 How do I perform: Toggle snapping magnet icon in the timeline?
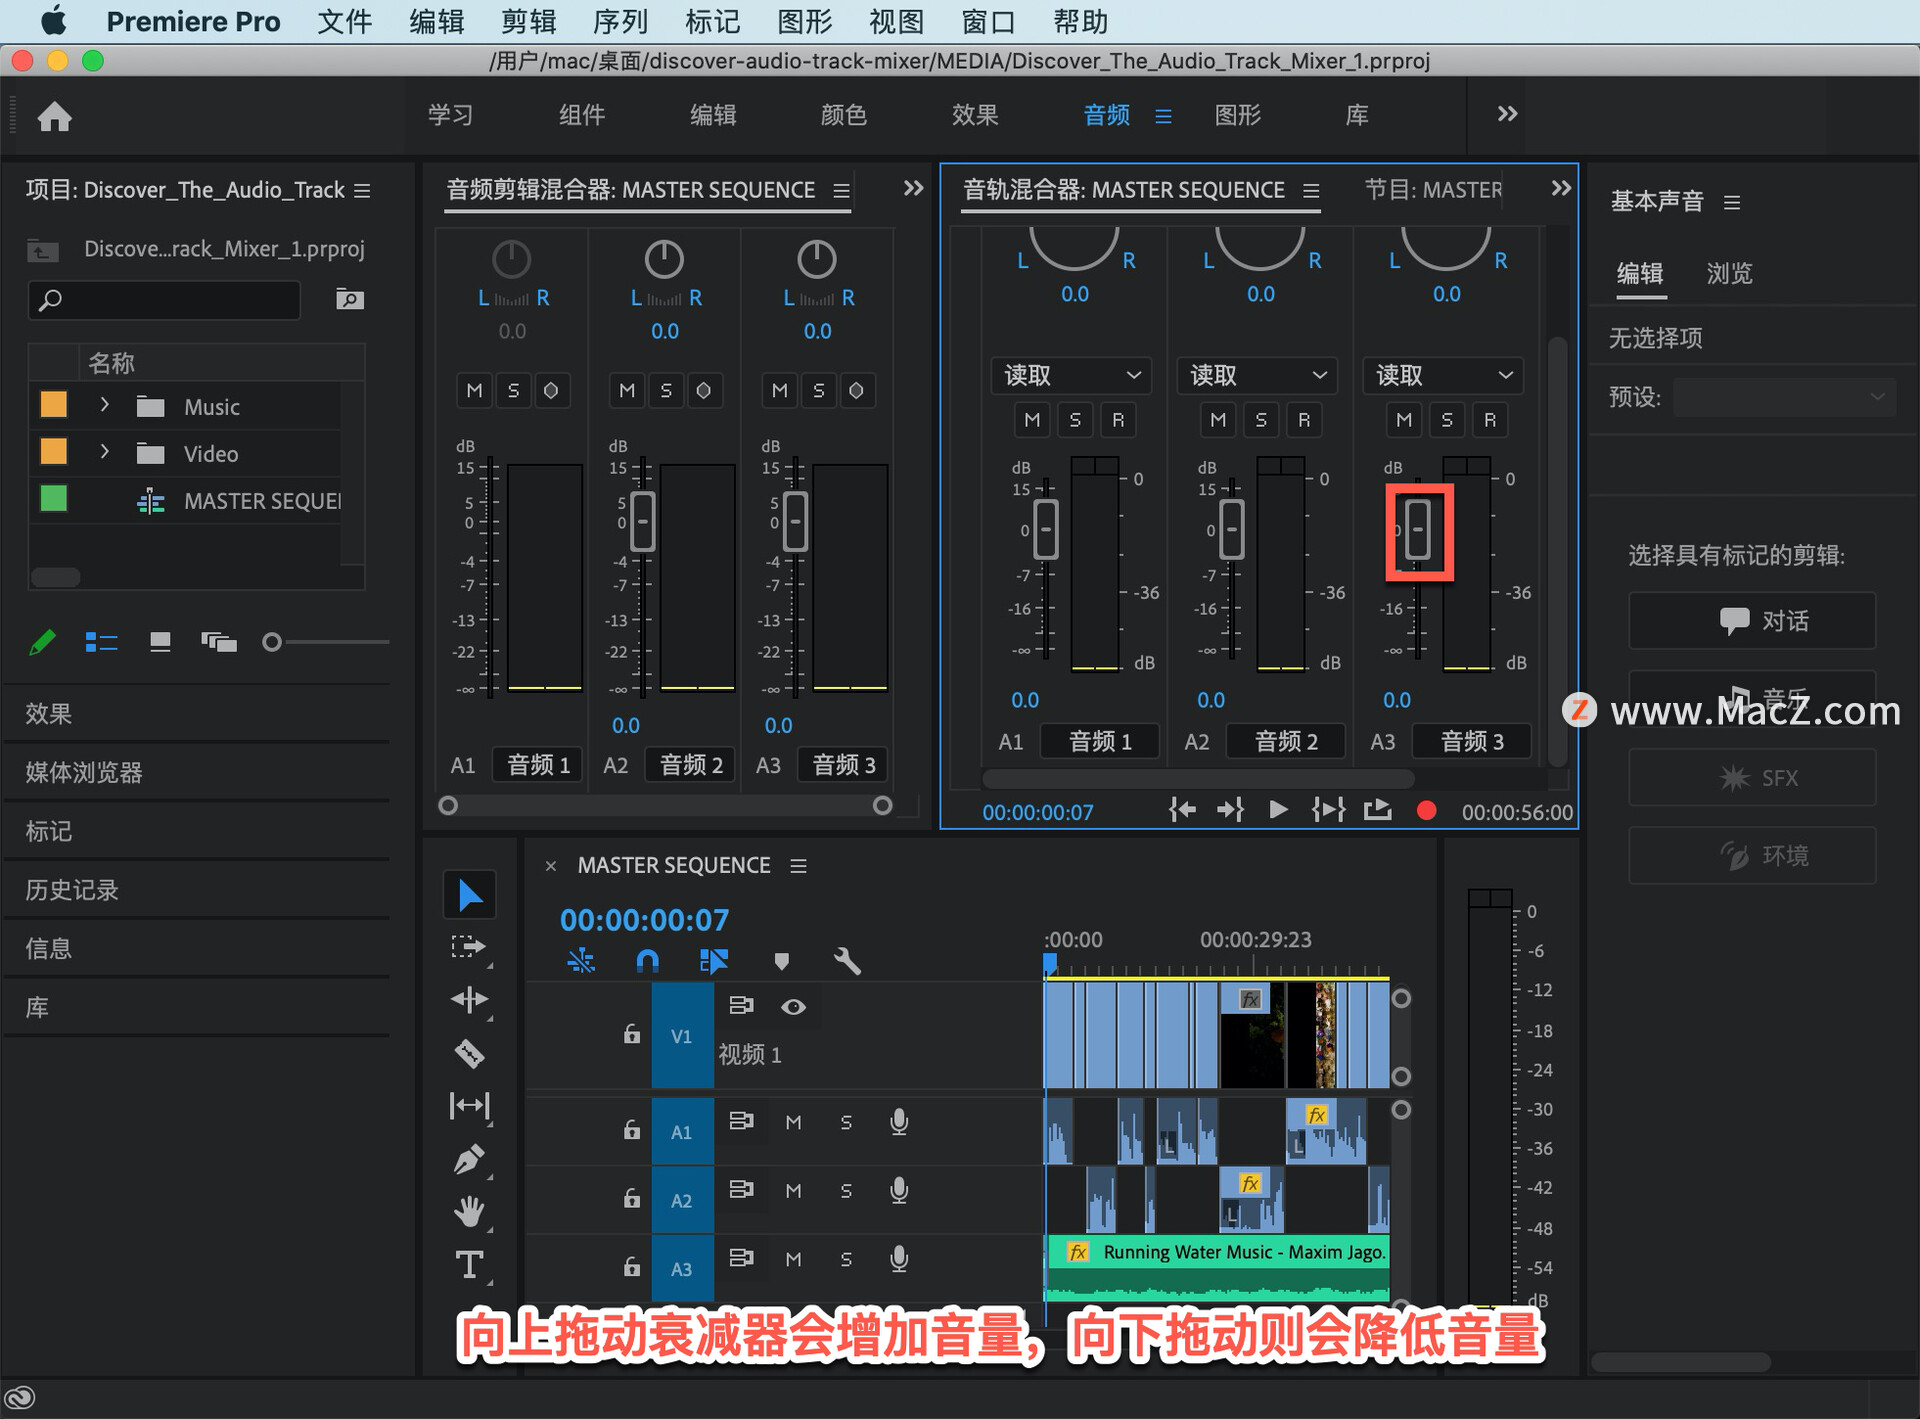pos(647,961)
